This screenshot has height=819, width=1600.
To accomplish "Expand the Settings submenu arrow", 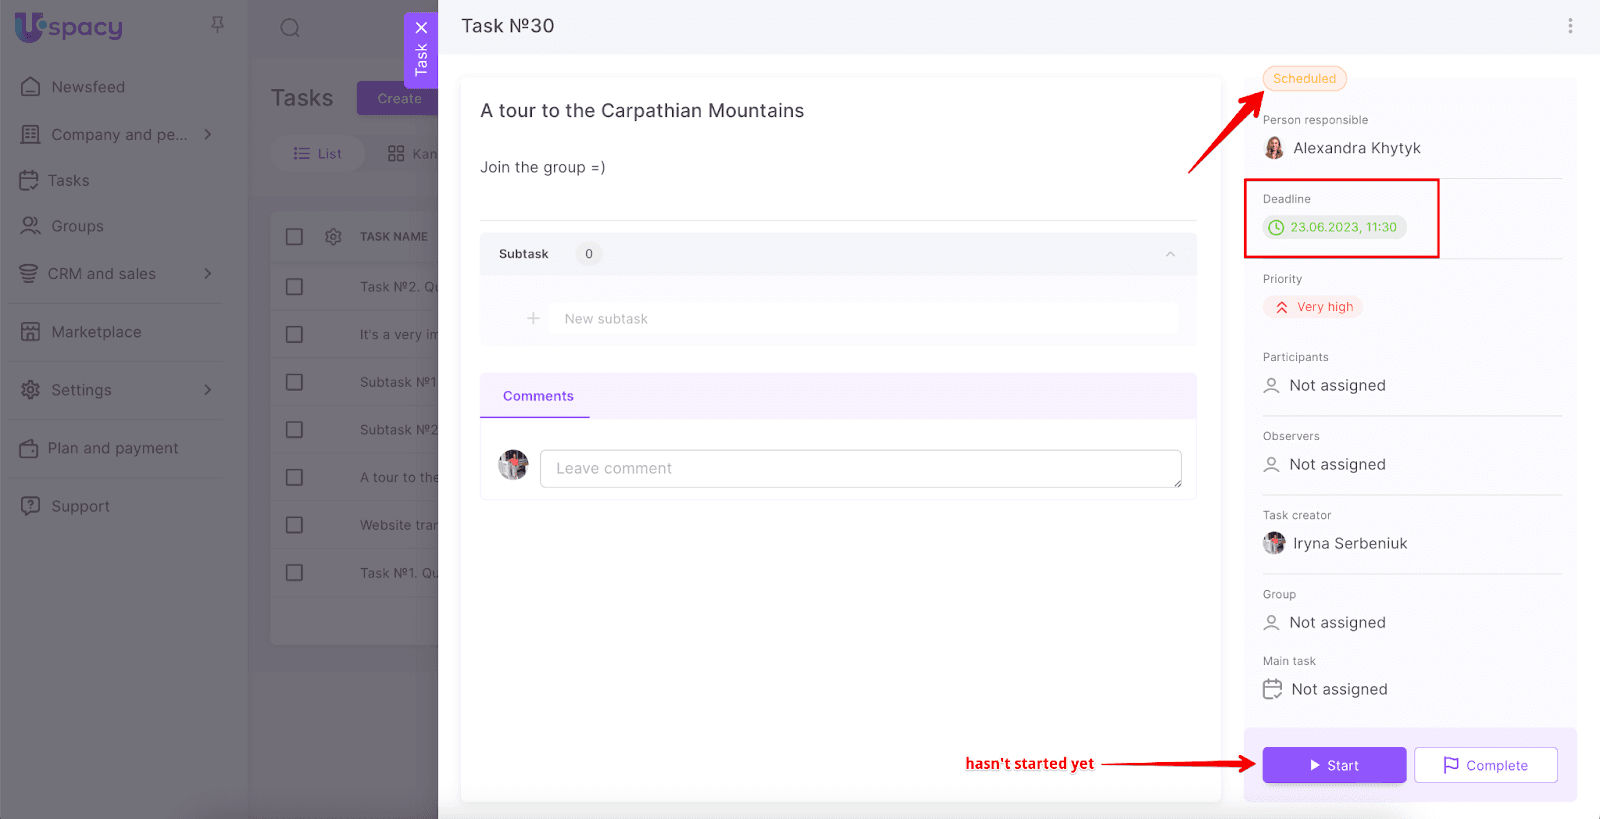I will coord(207,390).
